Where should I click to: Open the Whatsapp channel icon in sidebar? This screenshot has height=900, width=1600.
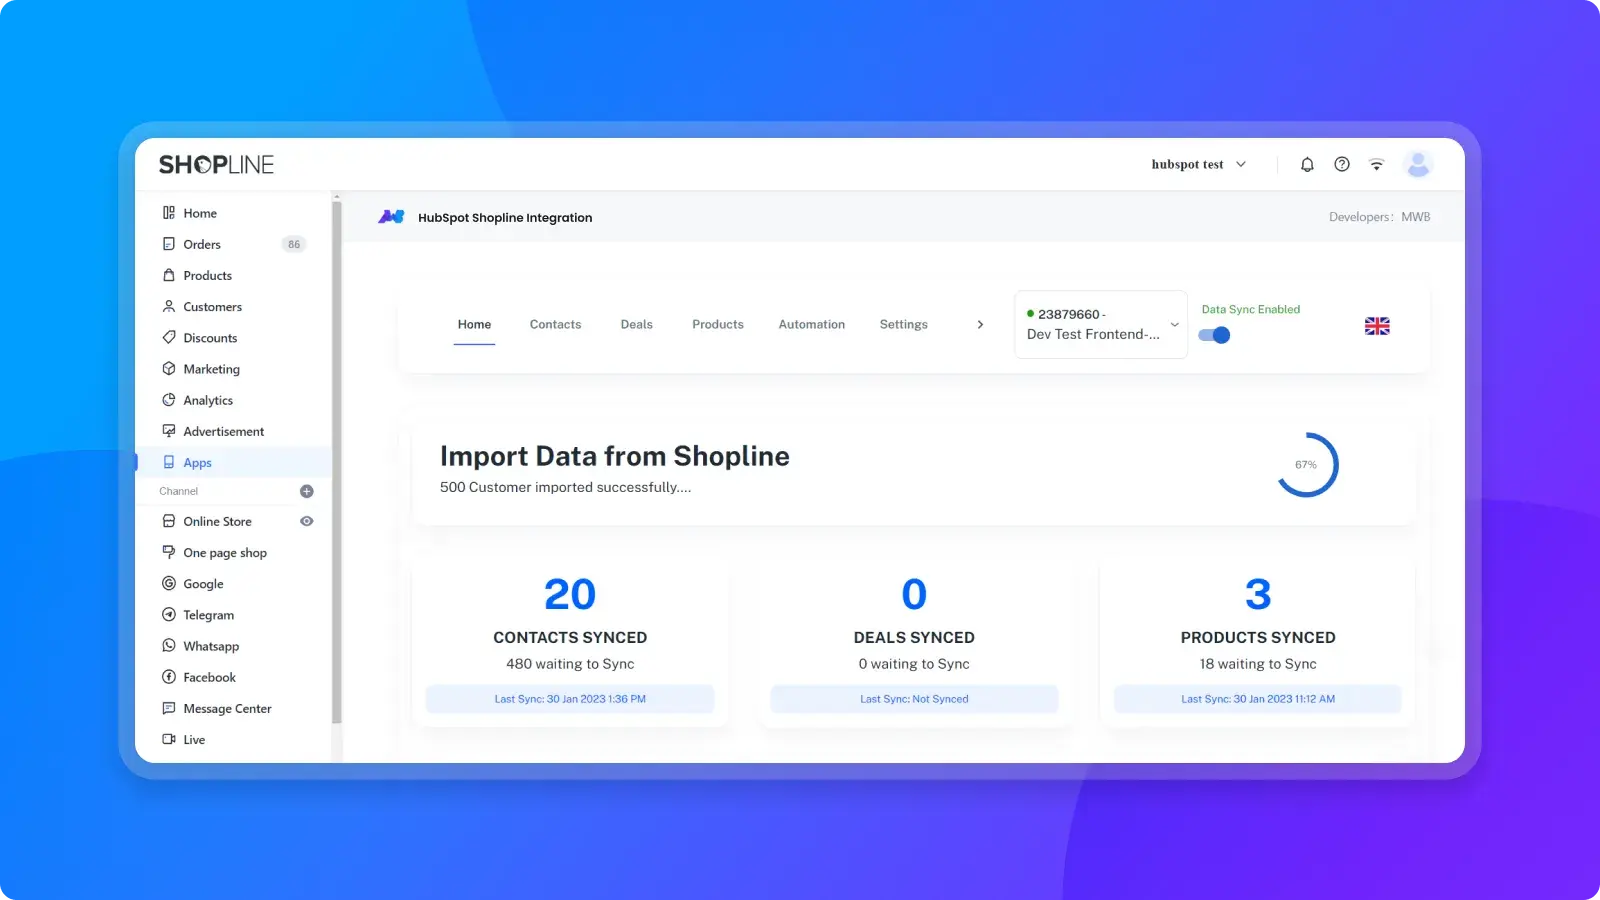(x=169, y=646)
